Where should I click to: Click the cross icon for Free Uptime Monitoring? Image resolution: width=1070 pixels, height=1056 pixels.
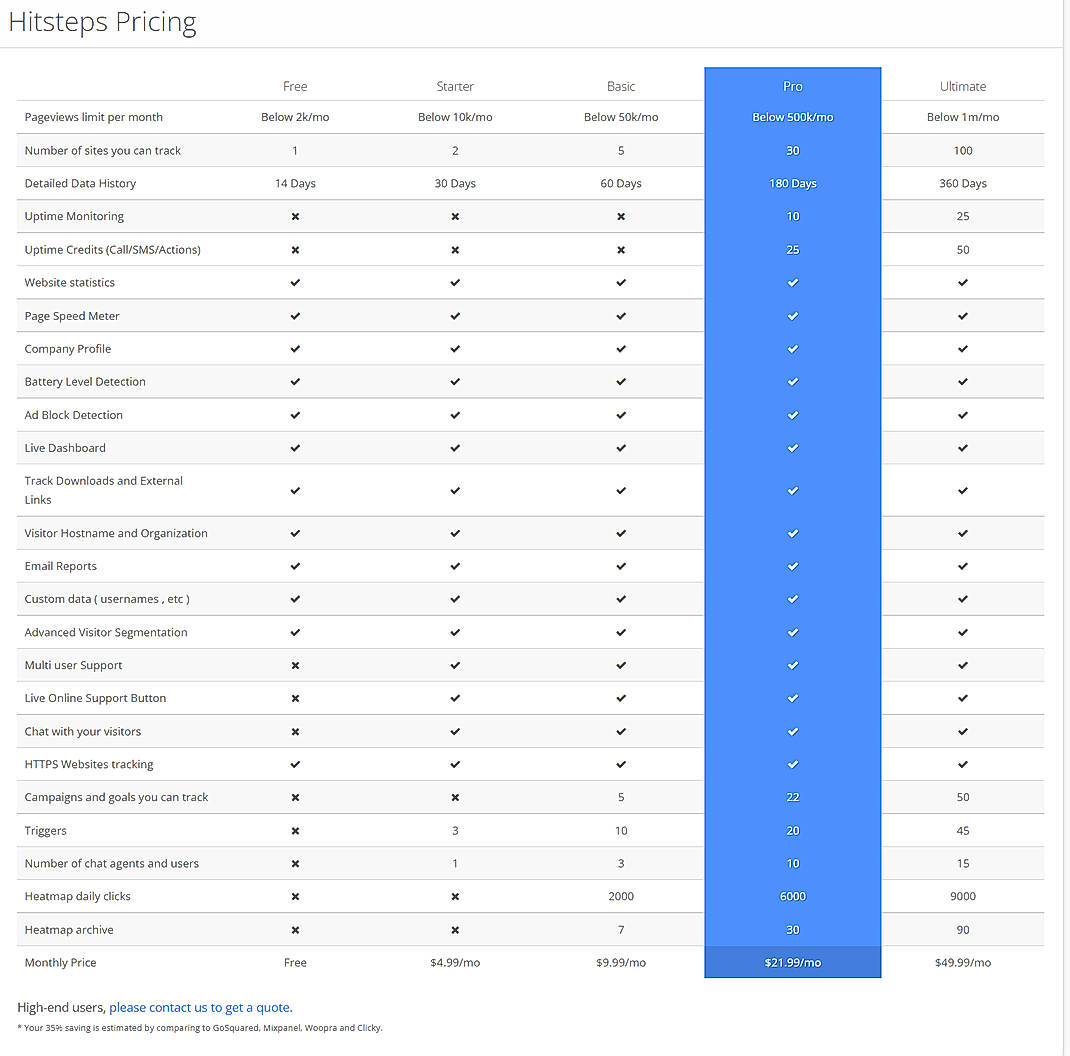(295, 216)
